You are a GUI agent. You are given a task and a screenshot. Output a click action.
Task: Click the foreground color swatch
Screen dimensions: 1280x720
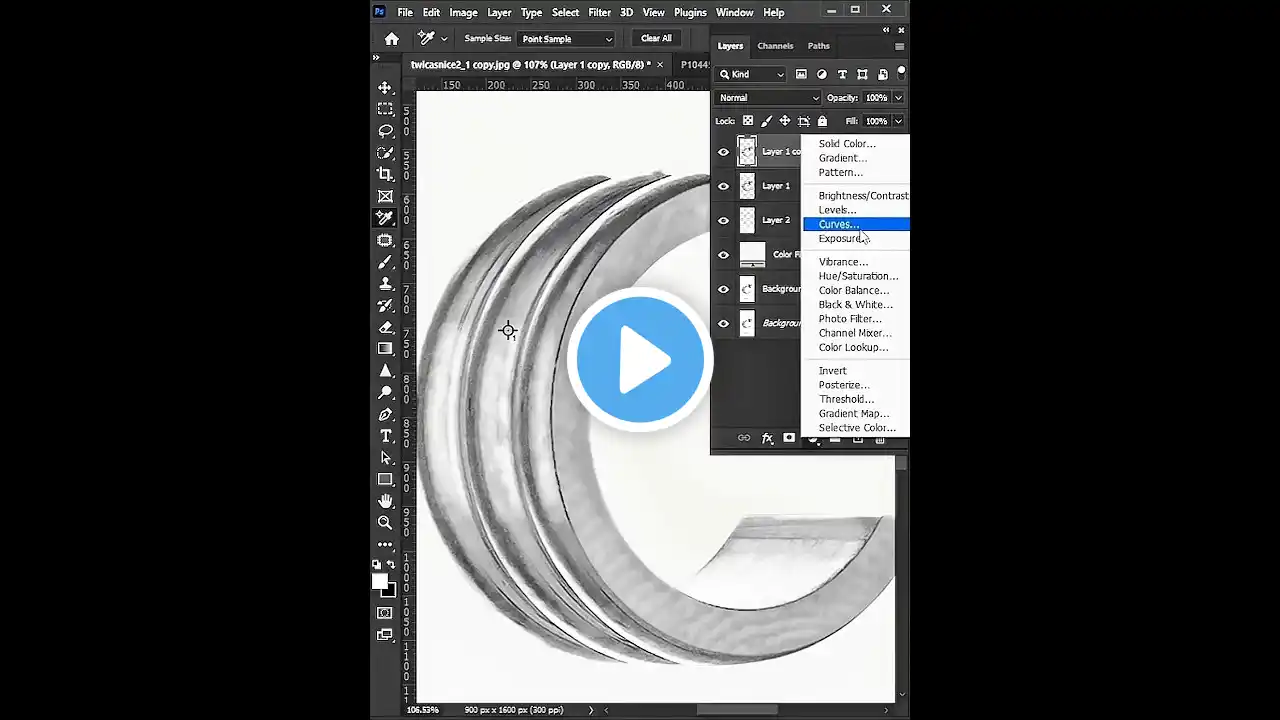[x=381, y=582]
